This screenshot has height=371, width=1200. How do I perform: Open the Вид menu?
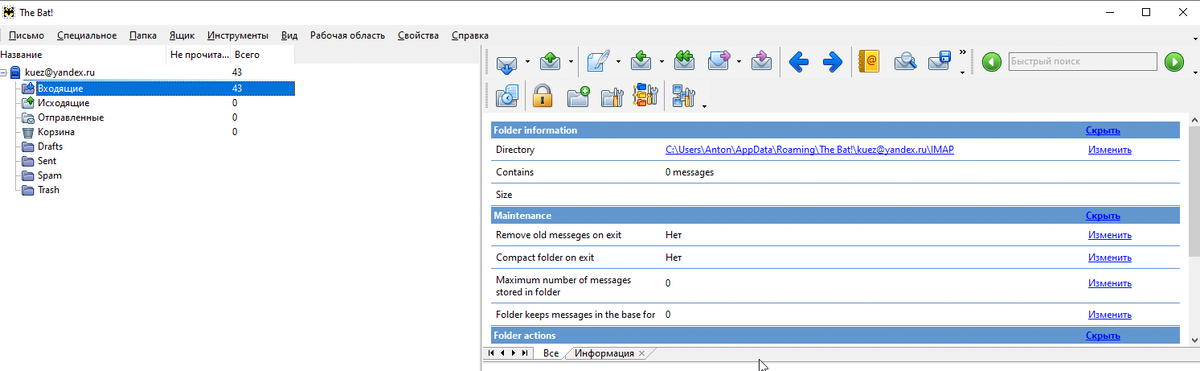(289, 35)
